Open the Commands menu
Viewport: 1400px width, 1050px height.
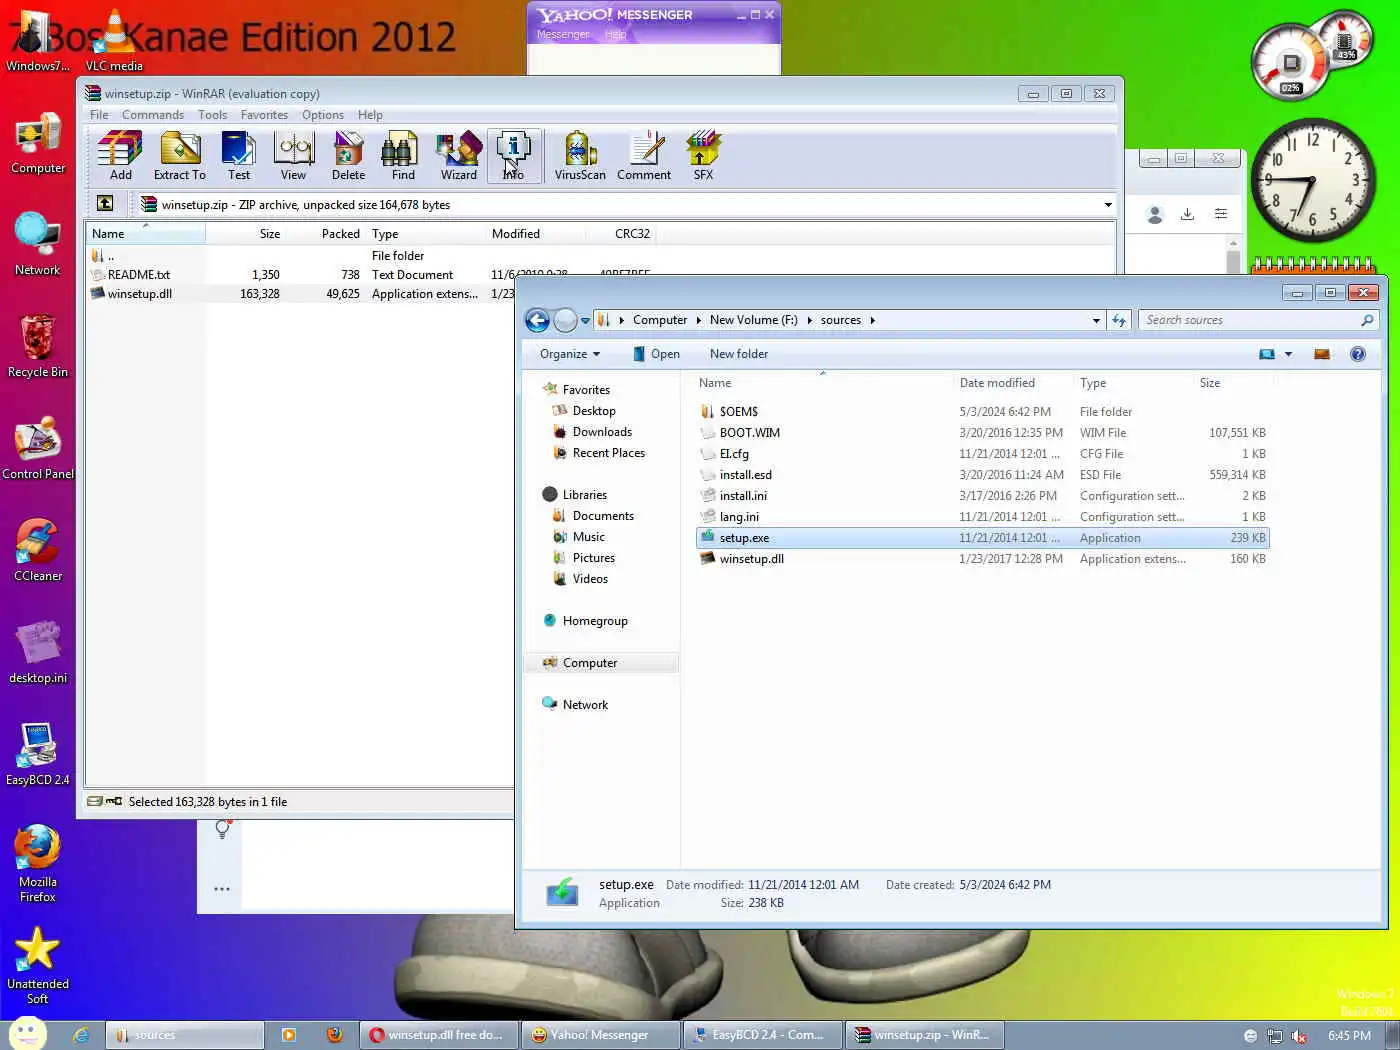pyautogui.click(x=153, y=115)
